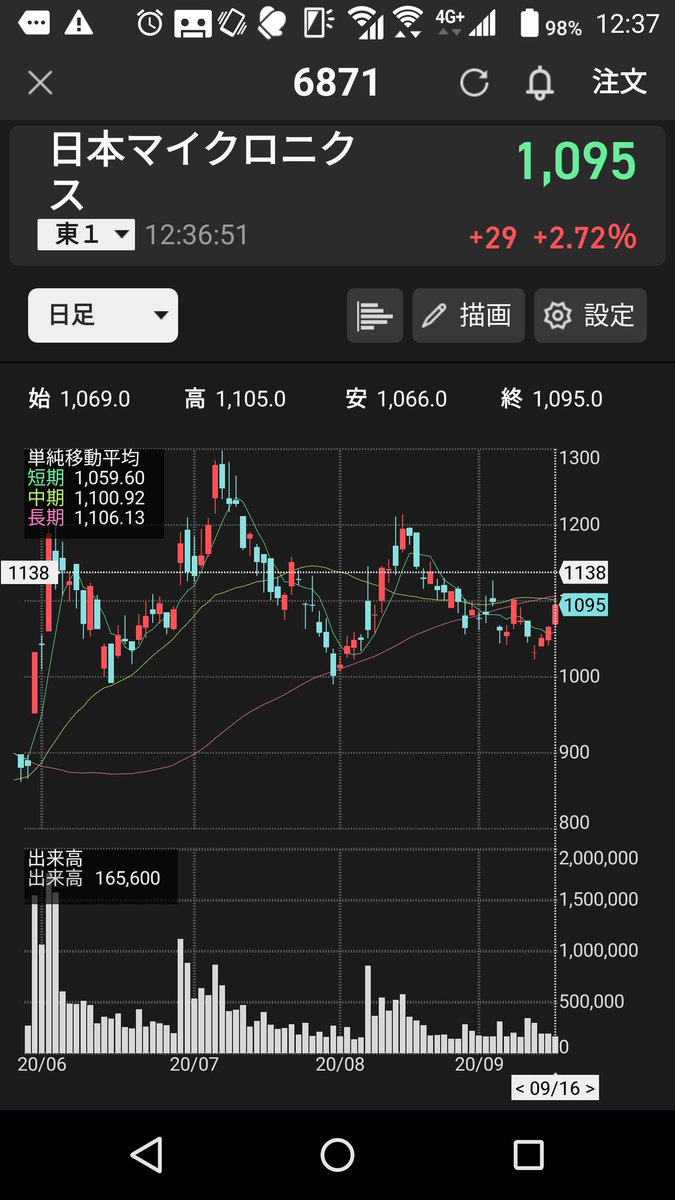Tap the 短期 1,059.60 moving average
Screen dimensions: 675x1200
point(87,478)
